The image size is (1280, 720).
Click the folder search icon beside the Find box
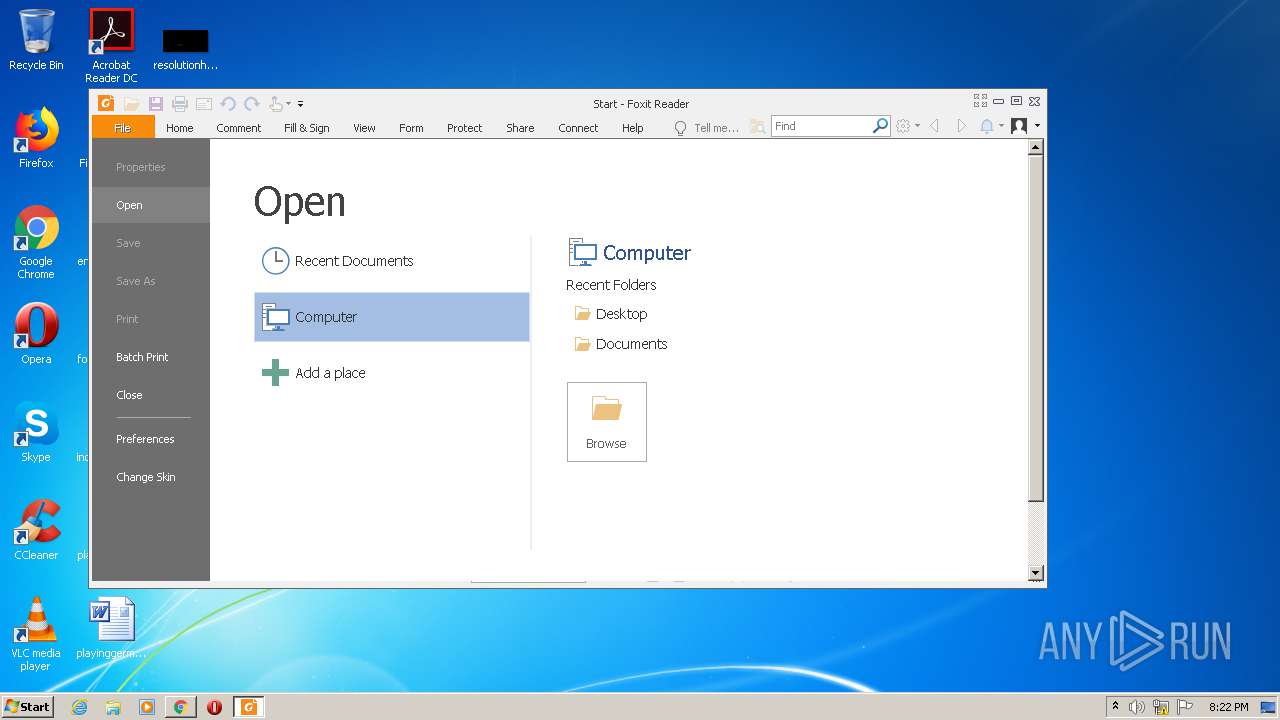click(758, 127)
